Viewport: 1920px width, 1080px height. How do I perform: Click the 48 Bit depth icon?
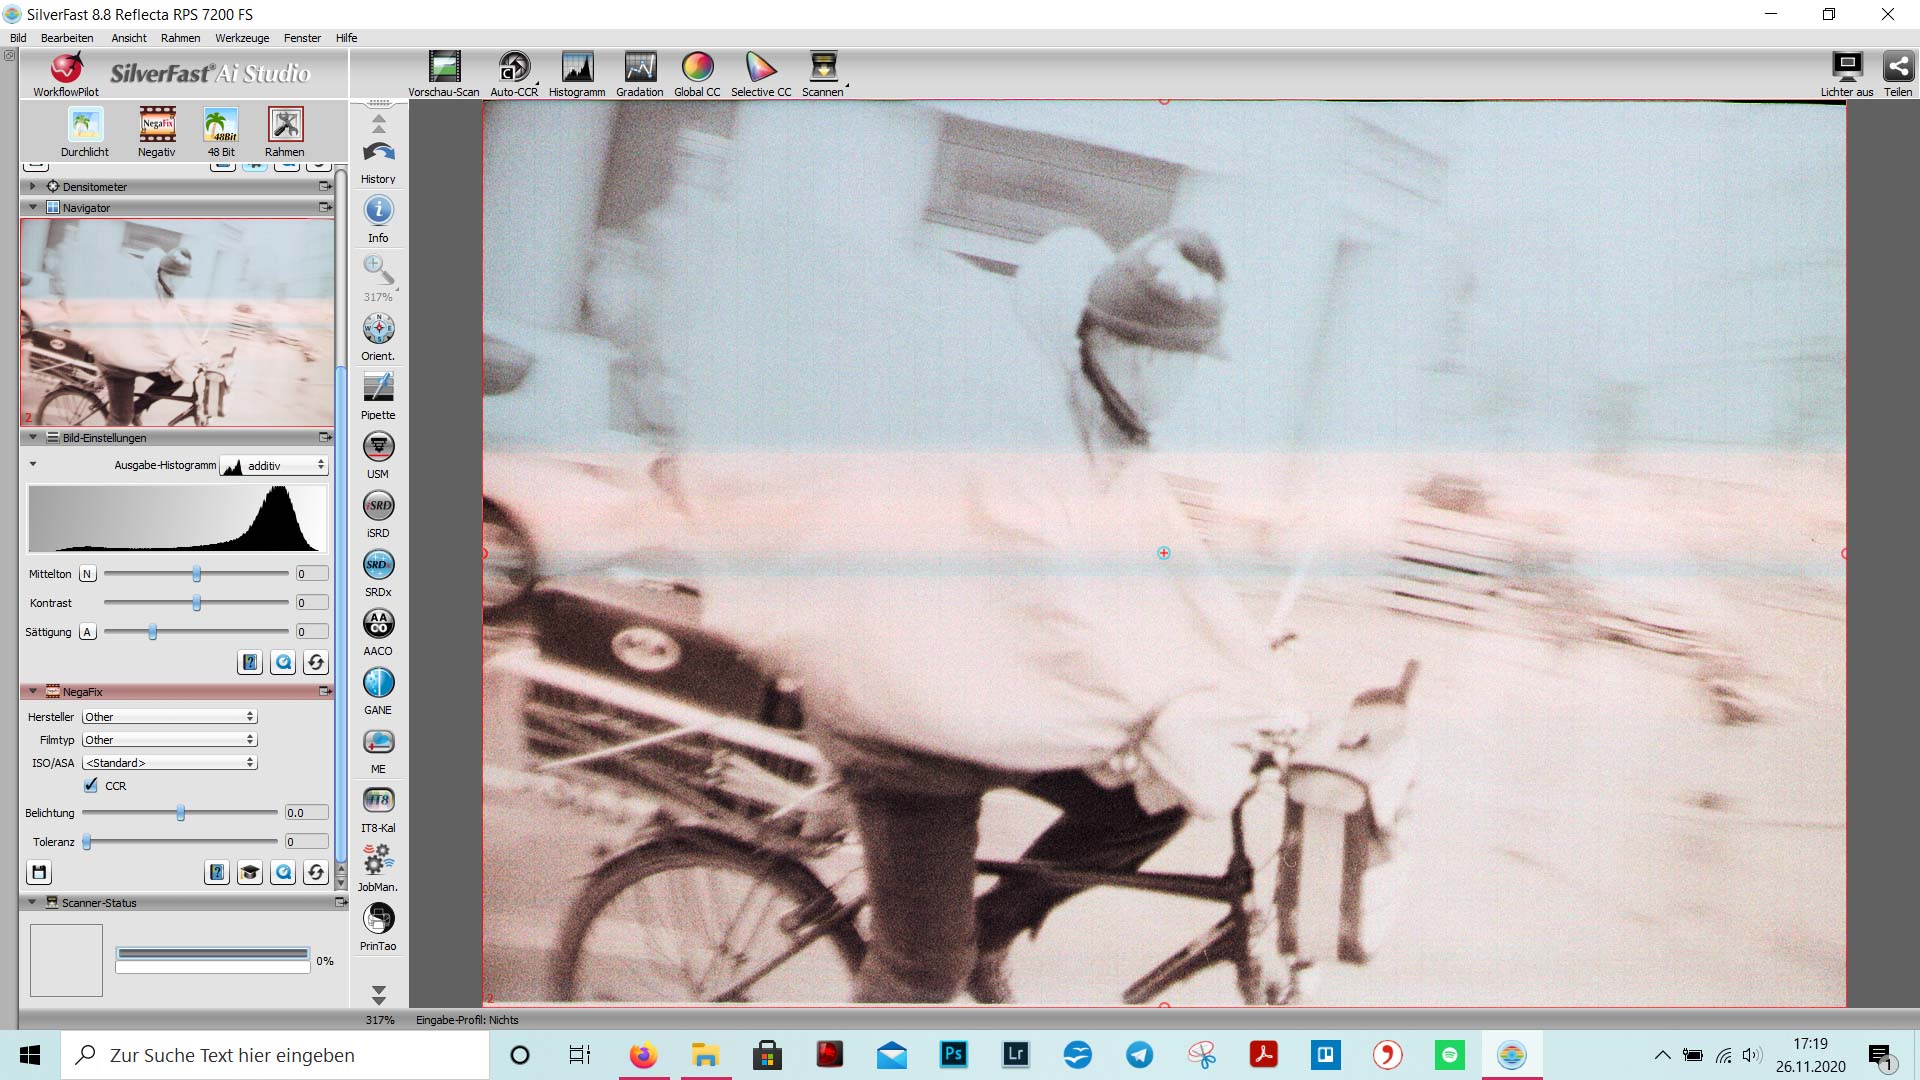(221, 132)
